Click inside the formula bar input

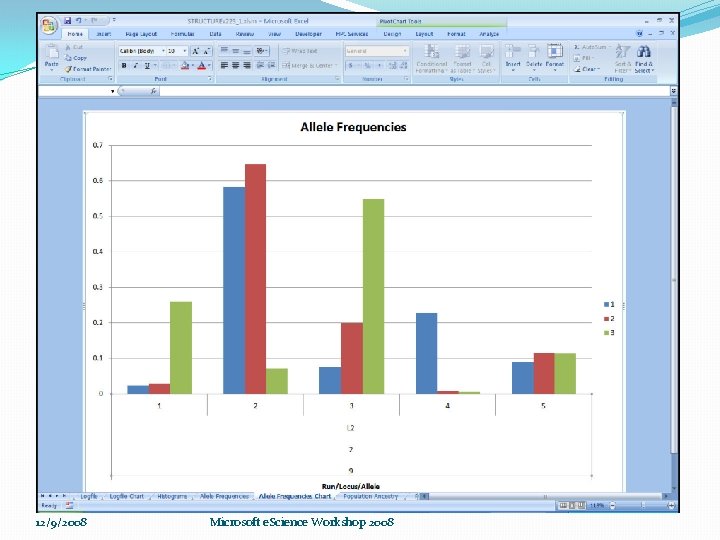[x=415, y=91]
